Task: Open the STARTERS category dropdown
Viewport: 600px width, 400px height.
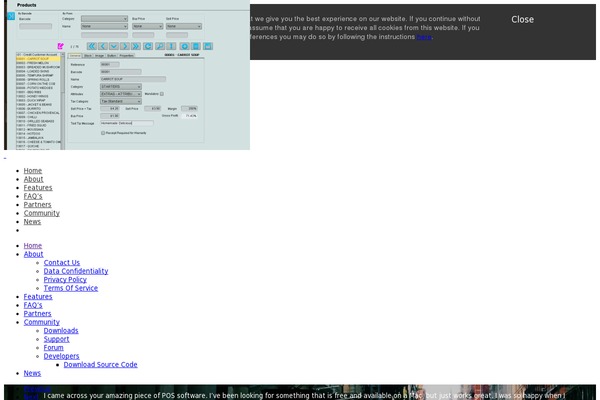Action: pos(121,87)
